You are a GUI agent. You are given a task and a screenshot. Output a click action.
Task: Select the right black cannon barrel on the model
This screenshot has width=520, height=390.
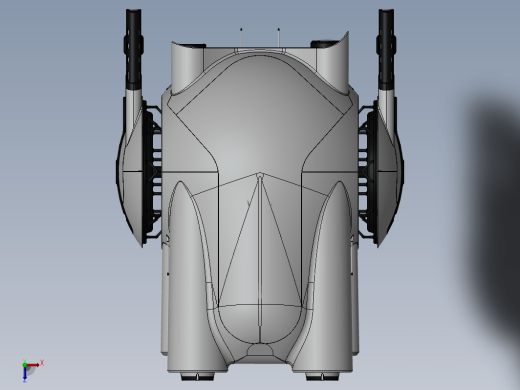tap(386, 49)
